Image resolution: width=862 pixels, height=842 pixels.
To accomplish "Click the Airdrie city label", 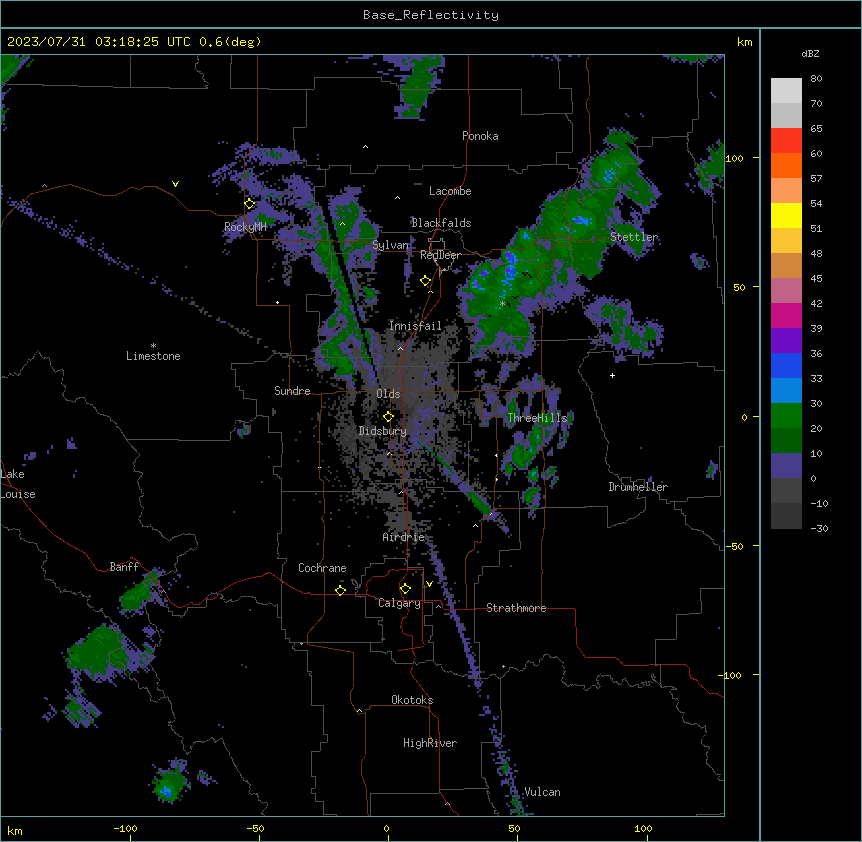I will click(x=404, y=537).
